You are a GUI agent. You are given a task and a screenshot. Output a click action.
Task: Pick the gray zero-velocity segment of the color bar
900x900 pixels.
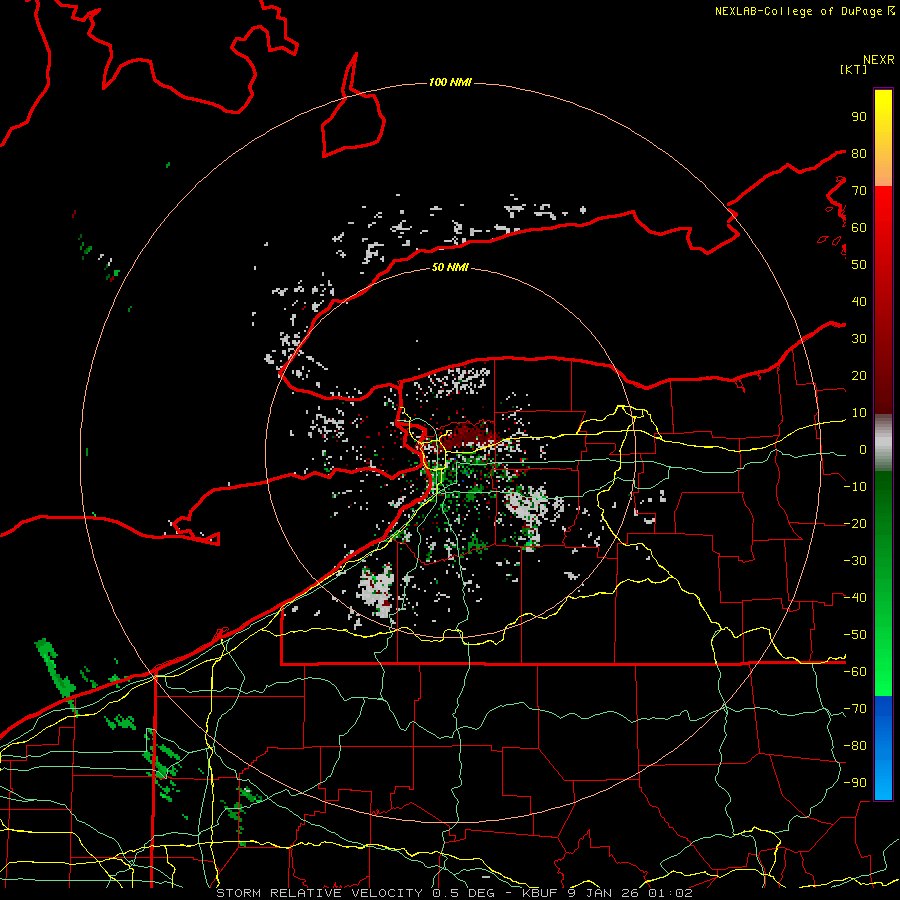pos(883,443)
